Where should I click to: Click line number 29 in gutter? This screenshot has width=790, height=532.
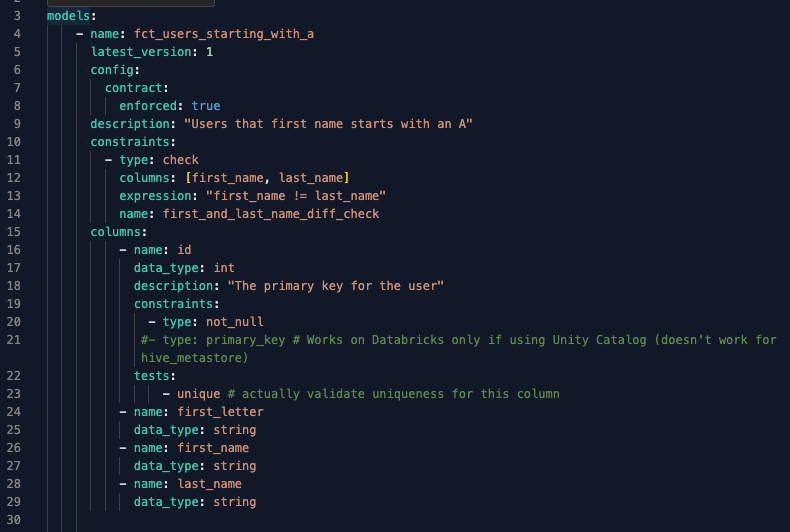14,502
